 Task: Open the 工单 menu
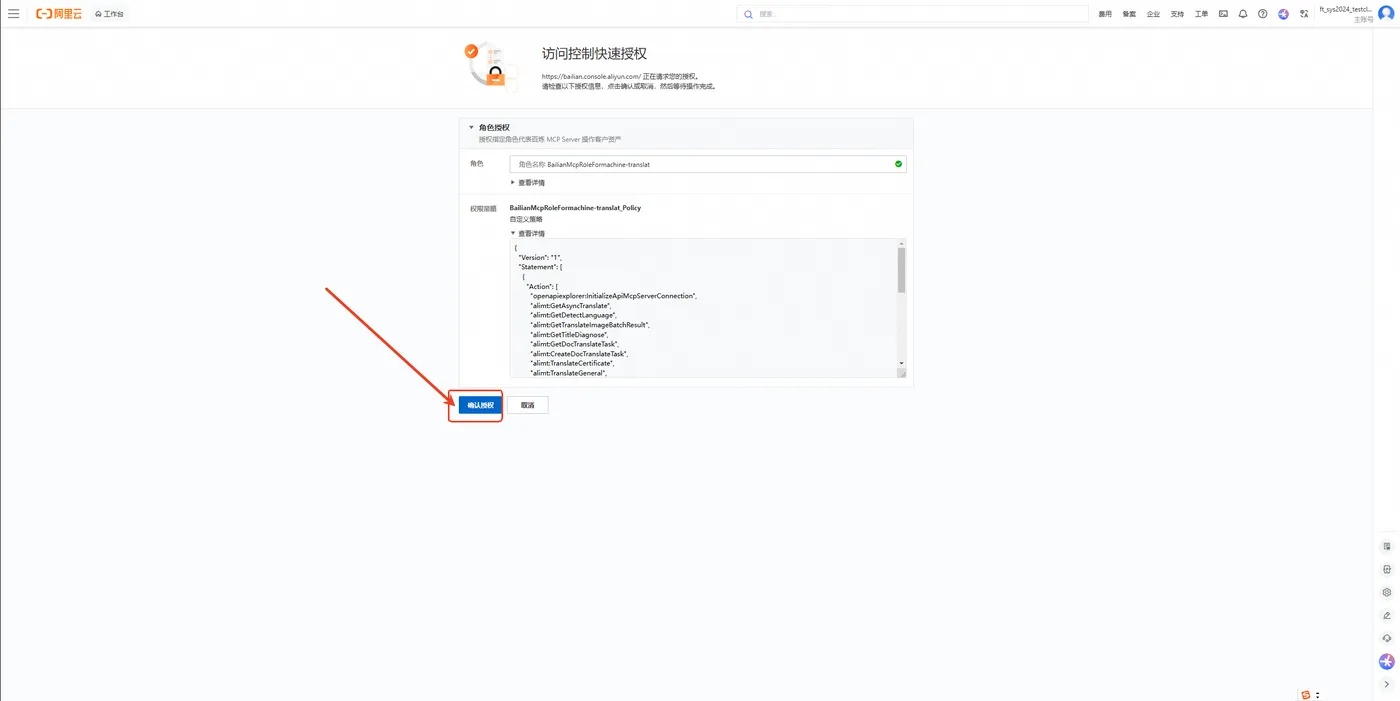(x=1201, y=14)
